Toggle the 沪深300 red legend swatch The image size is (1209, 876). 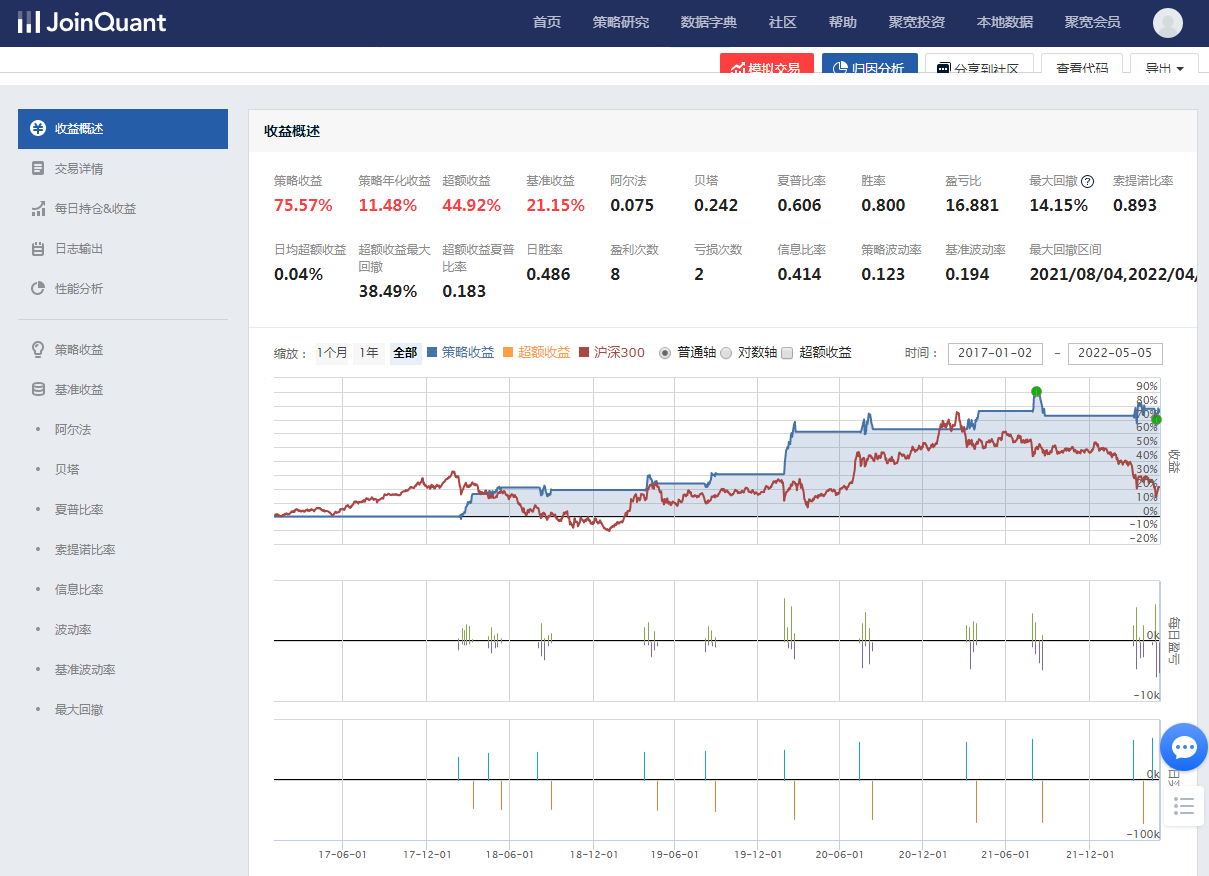[x=585, y=353]
